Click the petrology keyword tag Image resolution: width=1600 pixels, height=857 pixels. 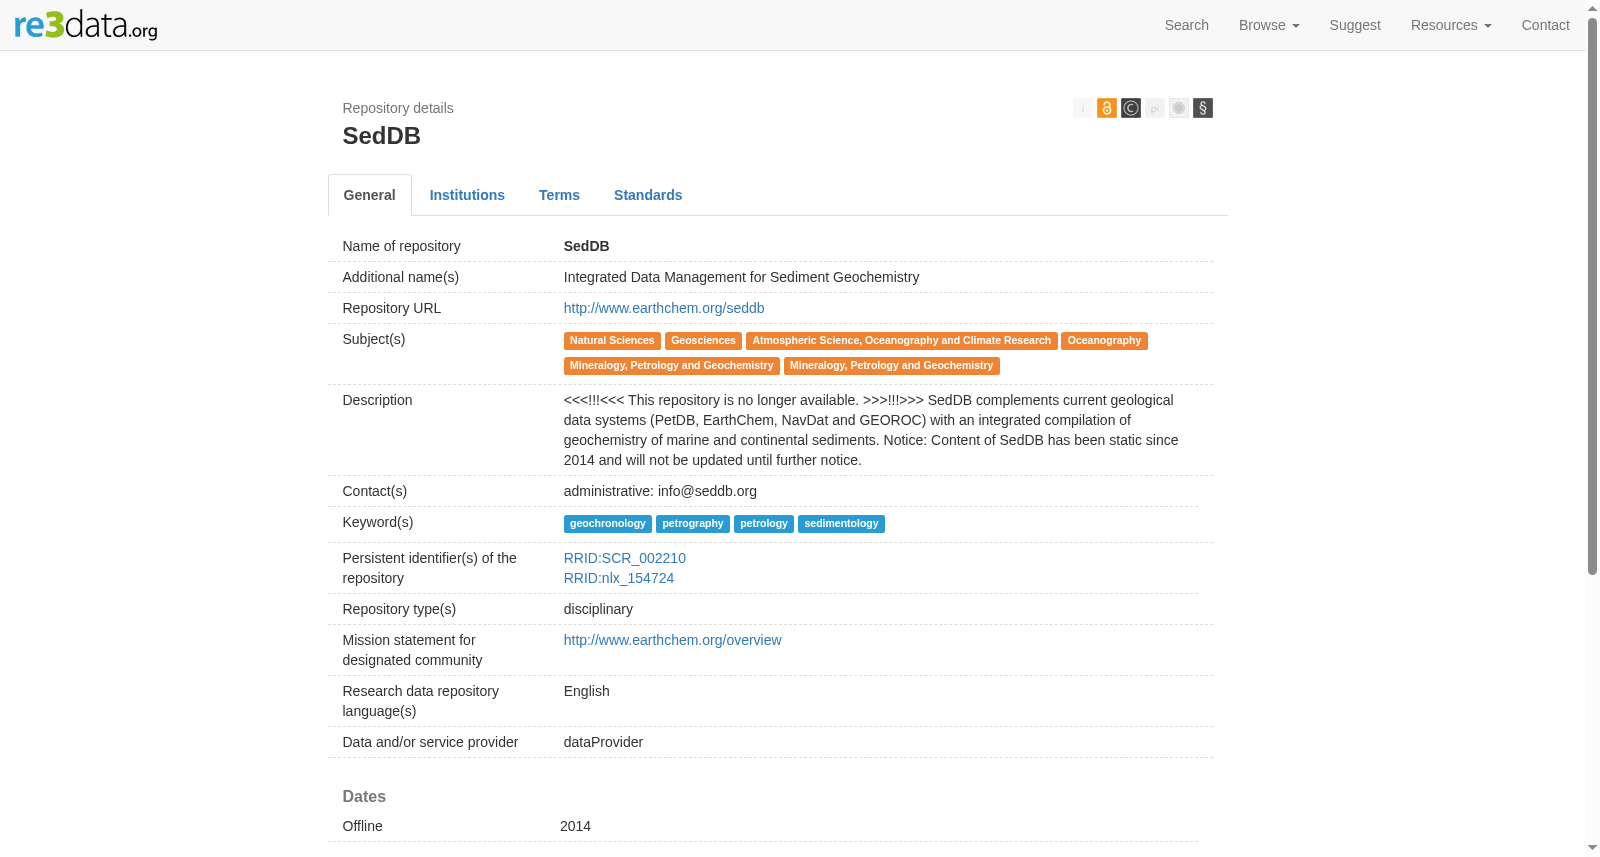pyautogui.click(x=764, y=524)
